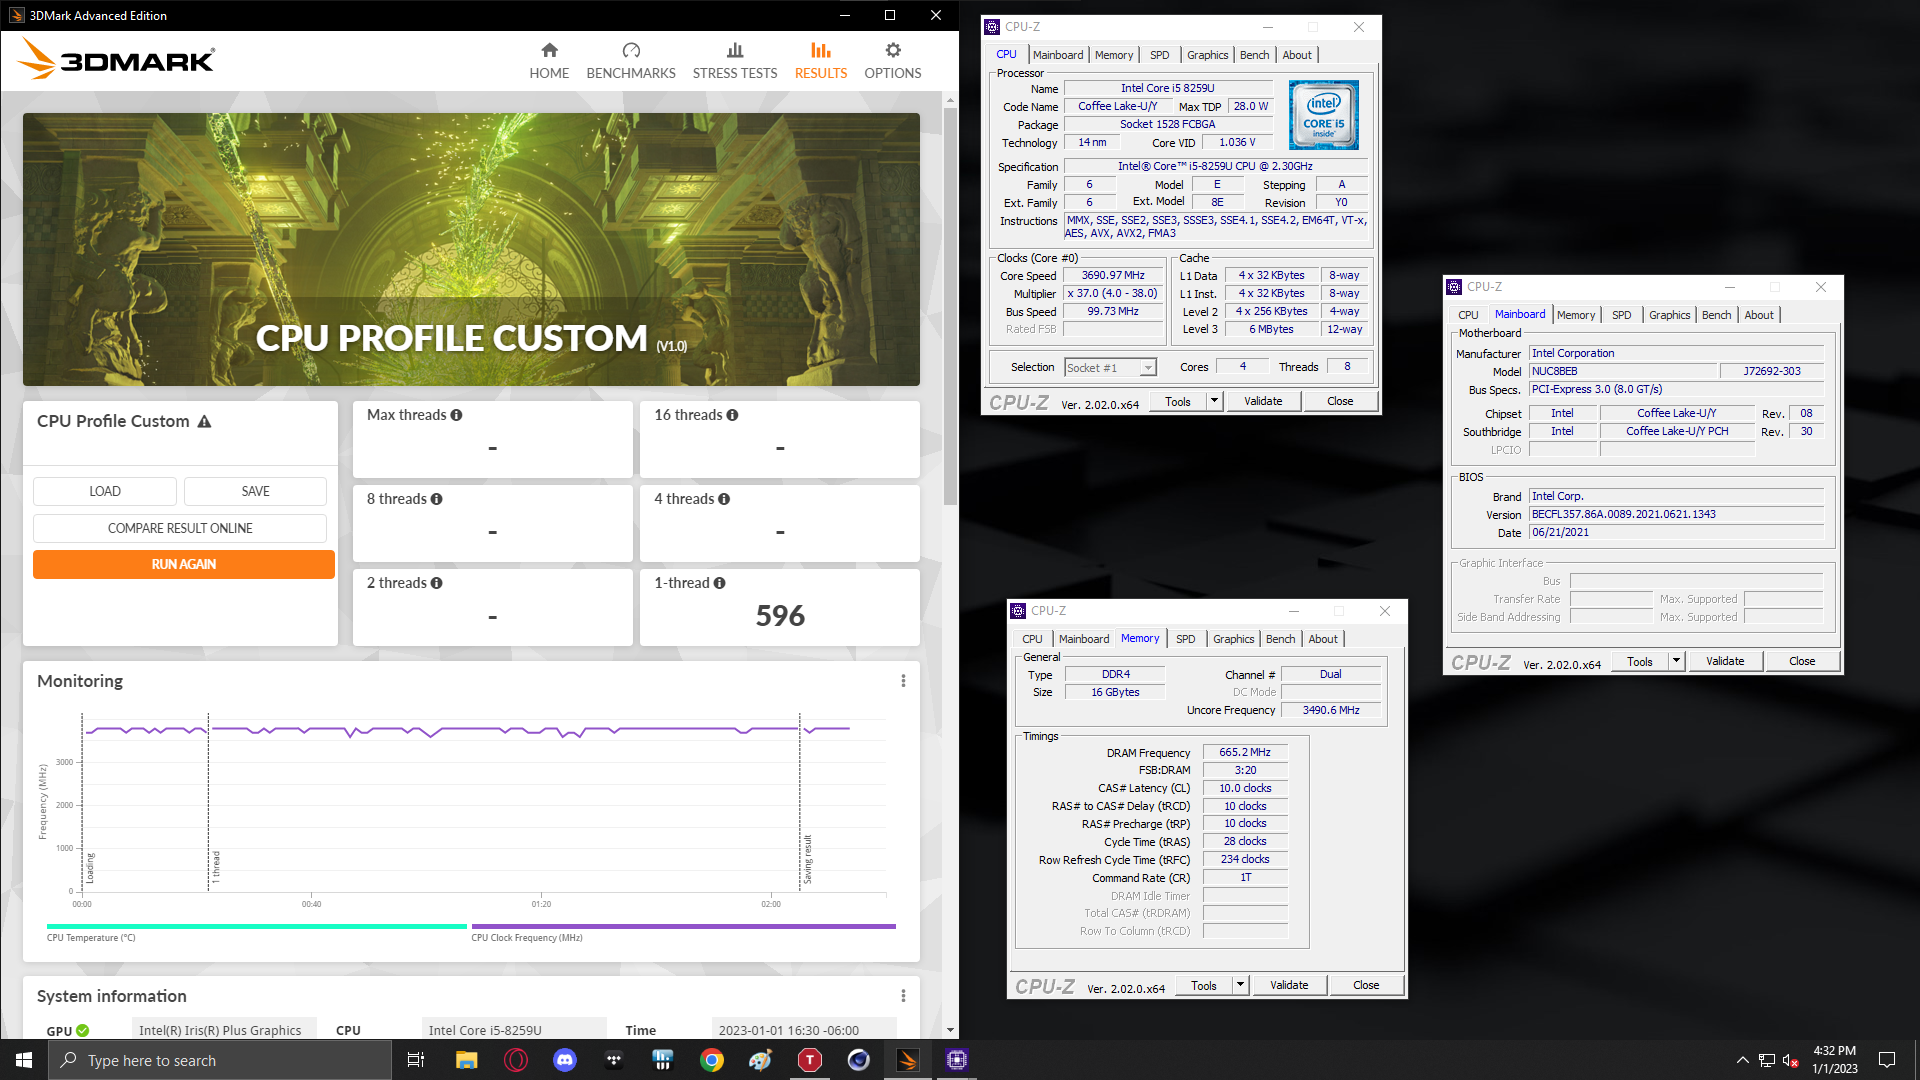
Task: Click muted volume icon in system tray
Action: [1791, 1060]
